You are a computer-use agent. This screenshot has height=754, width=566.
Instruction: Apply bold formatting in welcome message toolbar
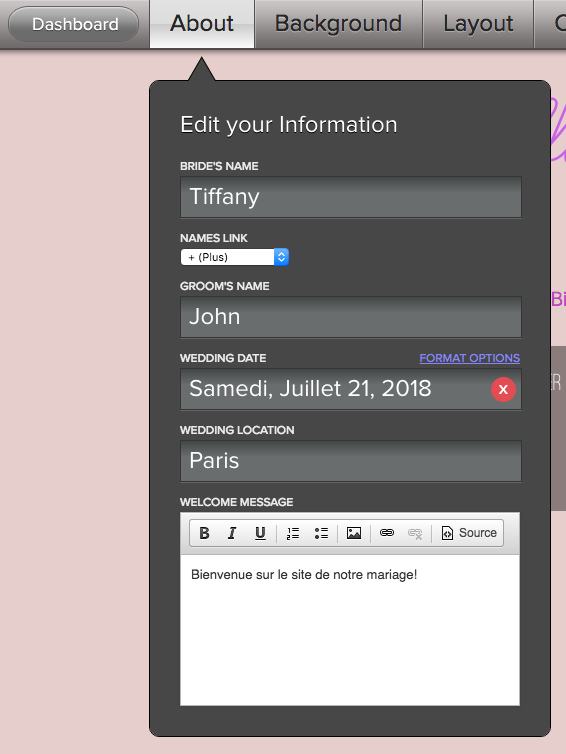204,533
